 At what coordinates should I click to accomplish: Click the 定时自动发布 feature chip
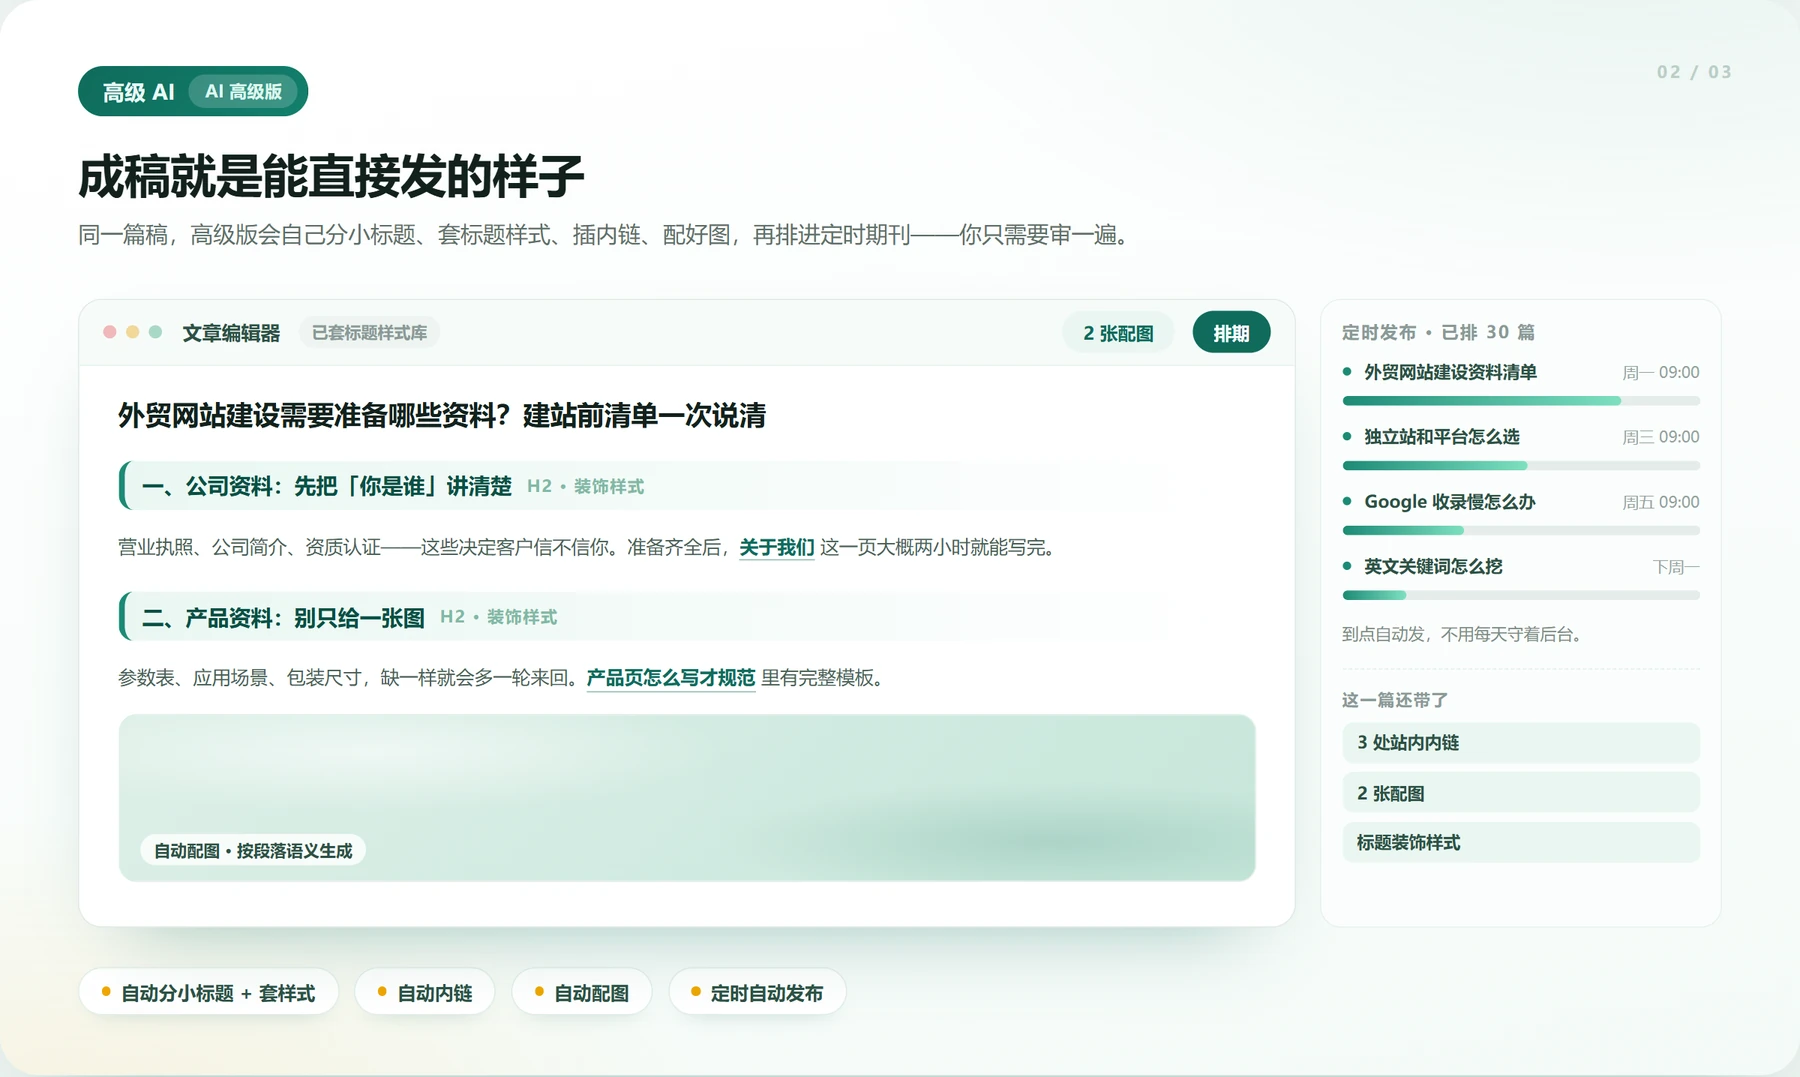(x=757, y=993)
